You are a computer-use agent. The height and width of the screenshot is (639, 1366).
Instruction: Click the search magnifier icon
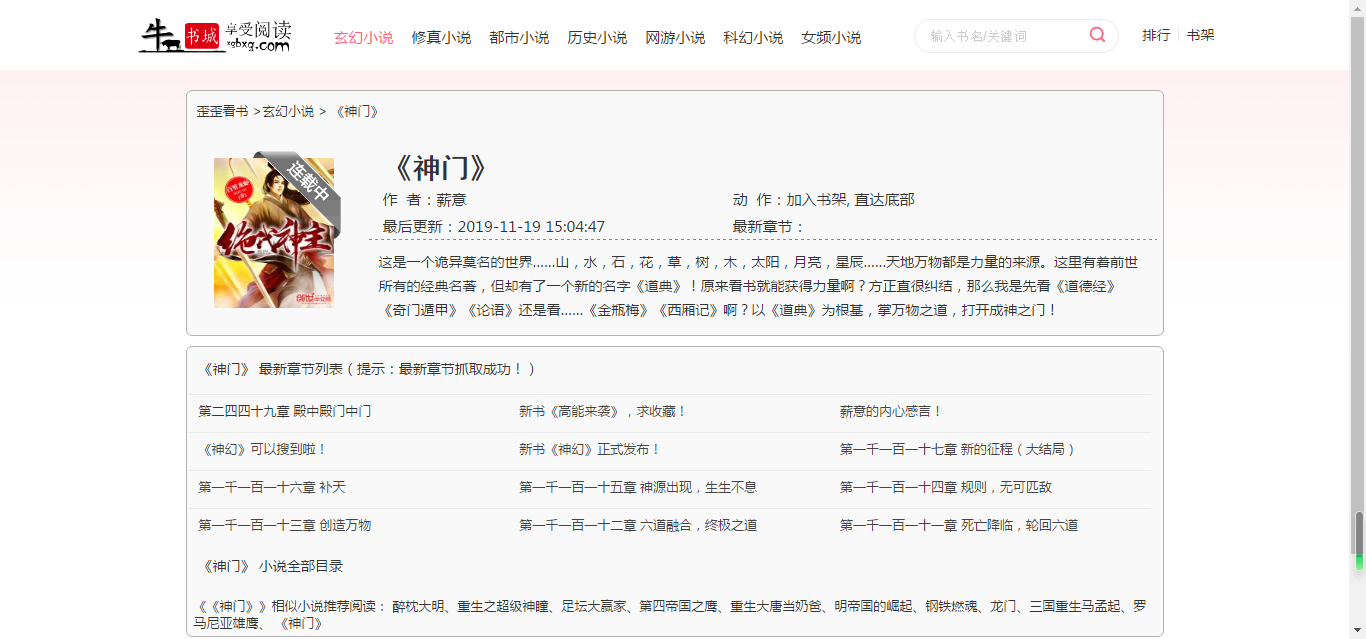[x=1097, y=35]
